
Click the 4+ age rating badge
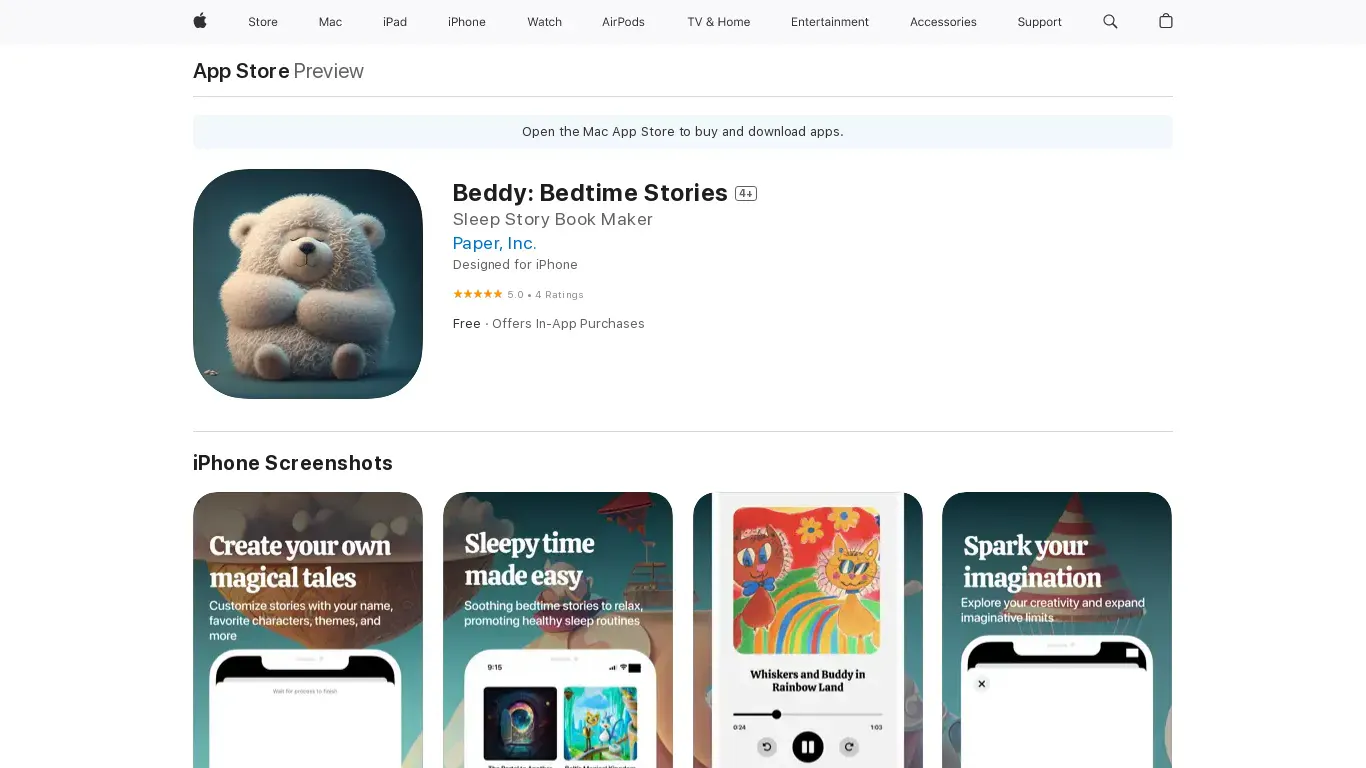(746, 193)
